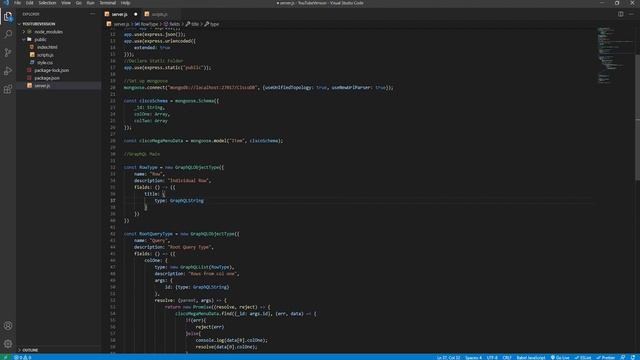The image size is (640, 360).
Task: Open the Accounts menu icon
Action: [8, 326]
